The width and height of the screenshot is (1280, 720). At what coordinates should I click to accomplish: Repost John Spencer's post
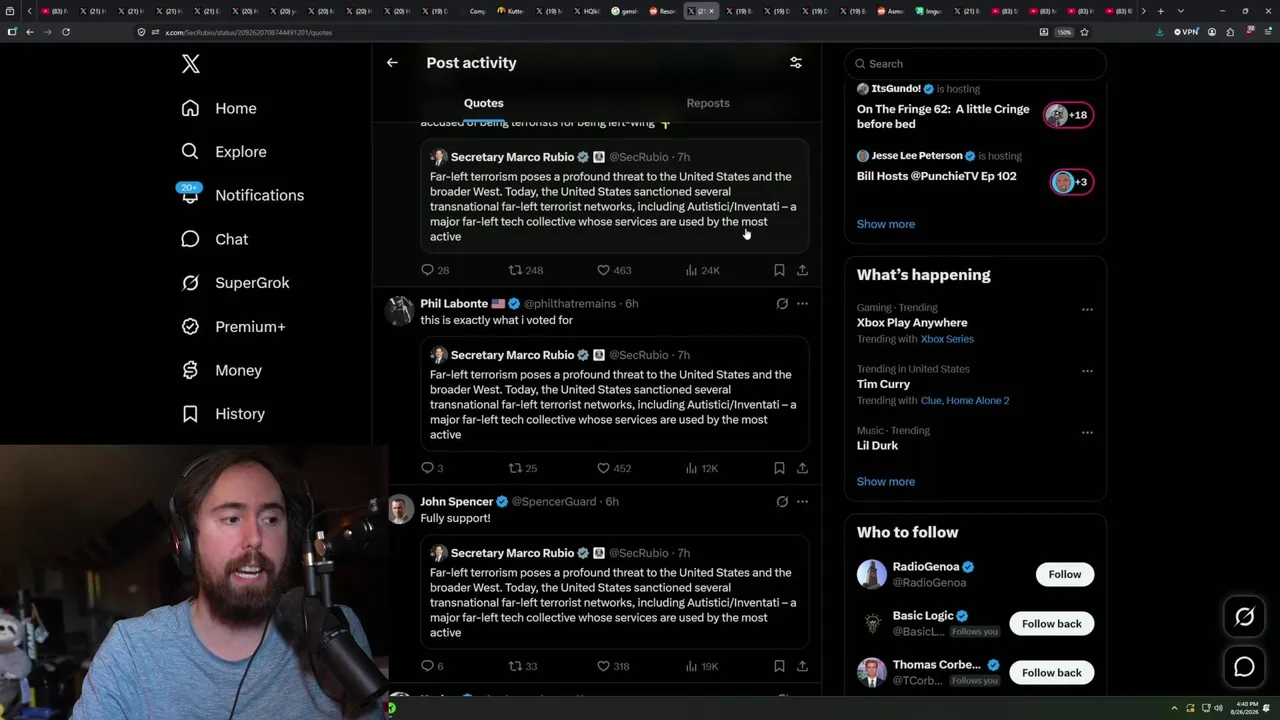click(523, 666)
